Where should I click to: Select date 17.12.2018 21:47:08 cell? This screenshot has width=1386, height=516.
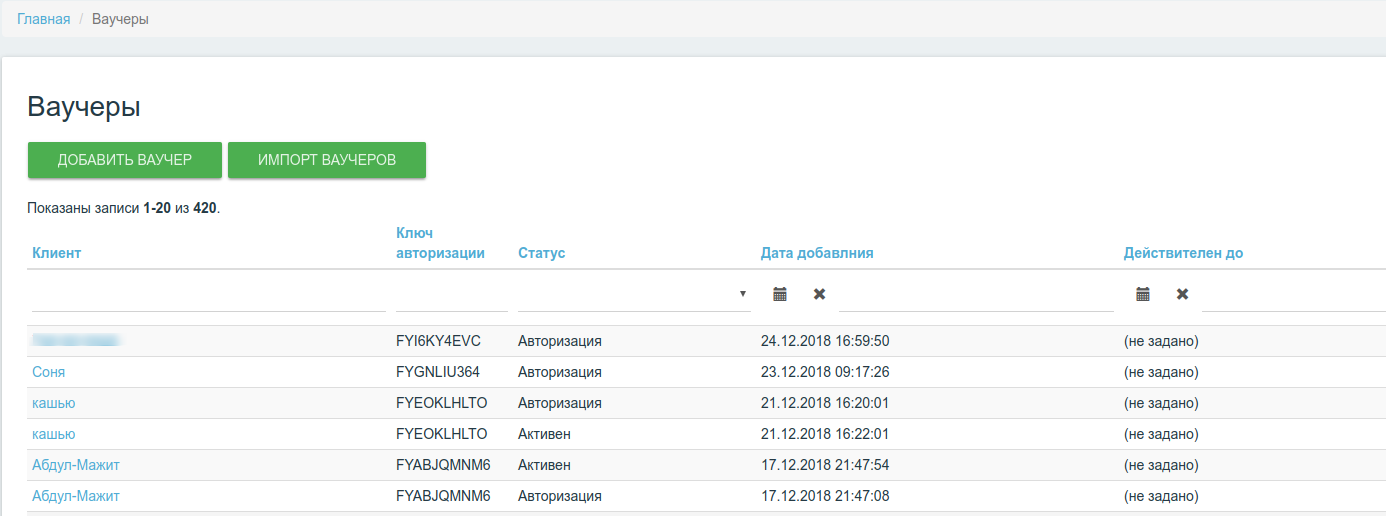(x=825, y=496)
